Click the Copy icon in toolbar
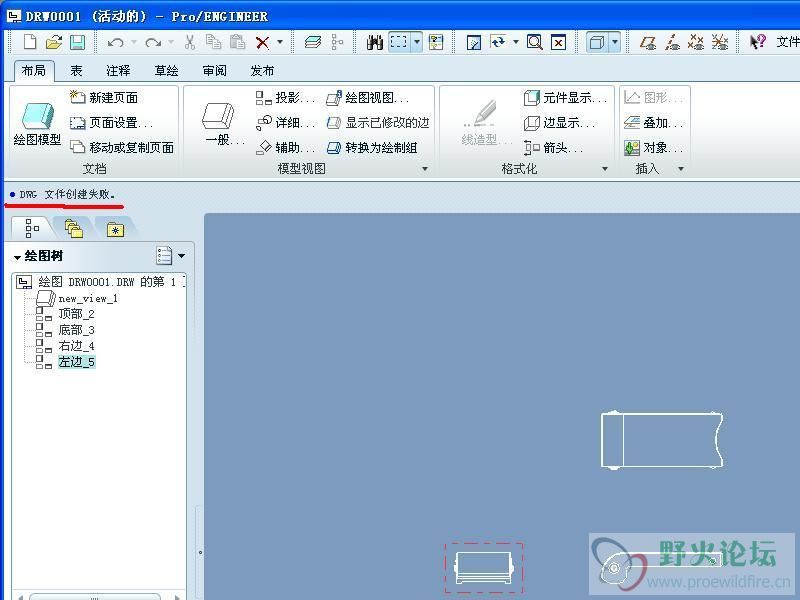800x600 pixels. [x=213, y=42]
